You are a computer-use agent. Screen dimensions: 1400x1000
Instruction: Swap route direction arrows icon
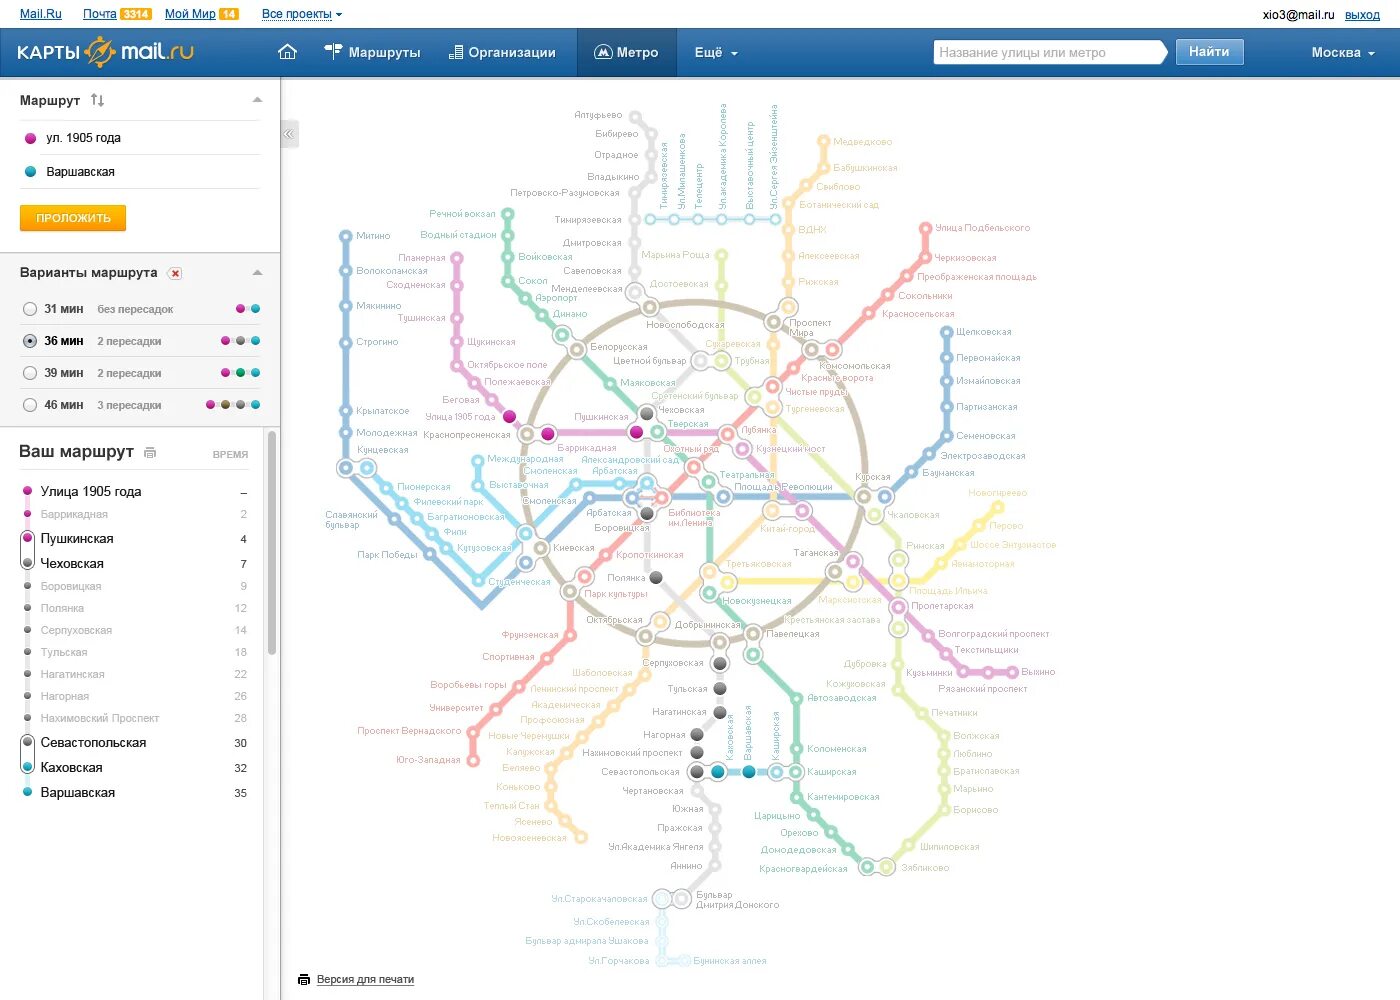[97, 100]
